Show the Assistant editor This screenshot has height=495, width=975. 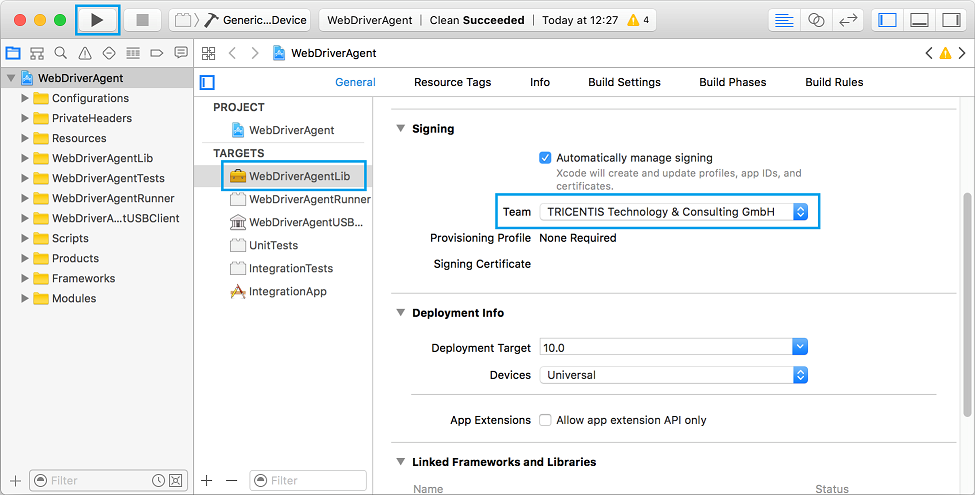coord(816,20)
